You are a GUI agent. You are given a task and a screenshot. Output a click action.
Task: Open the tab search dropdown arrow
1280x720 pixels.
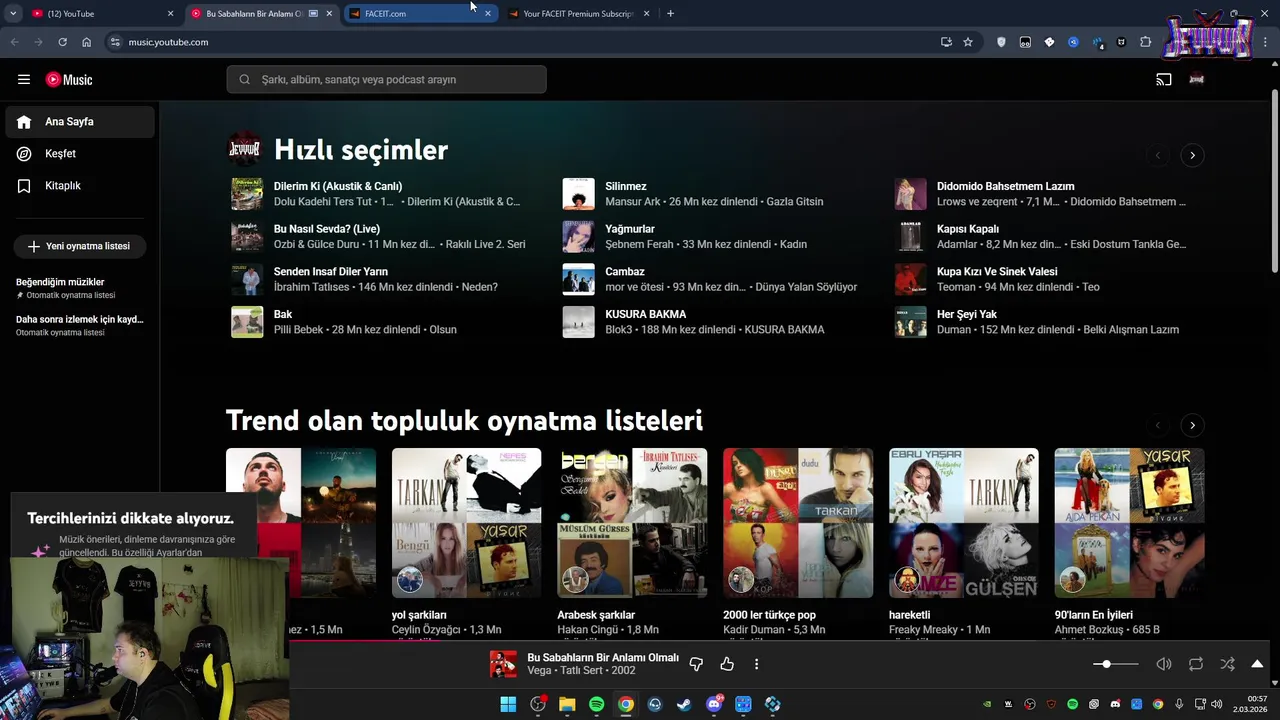coord(13,14)
